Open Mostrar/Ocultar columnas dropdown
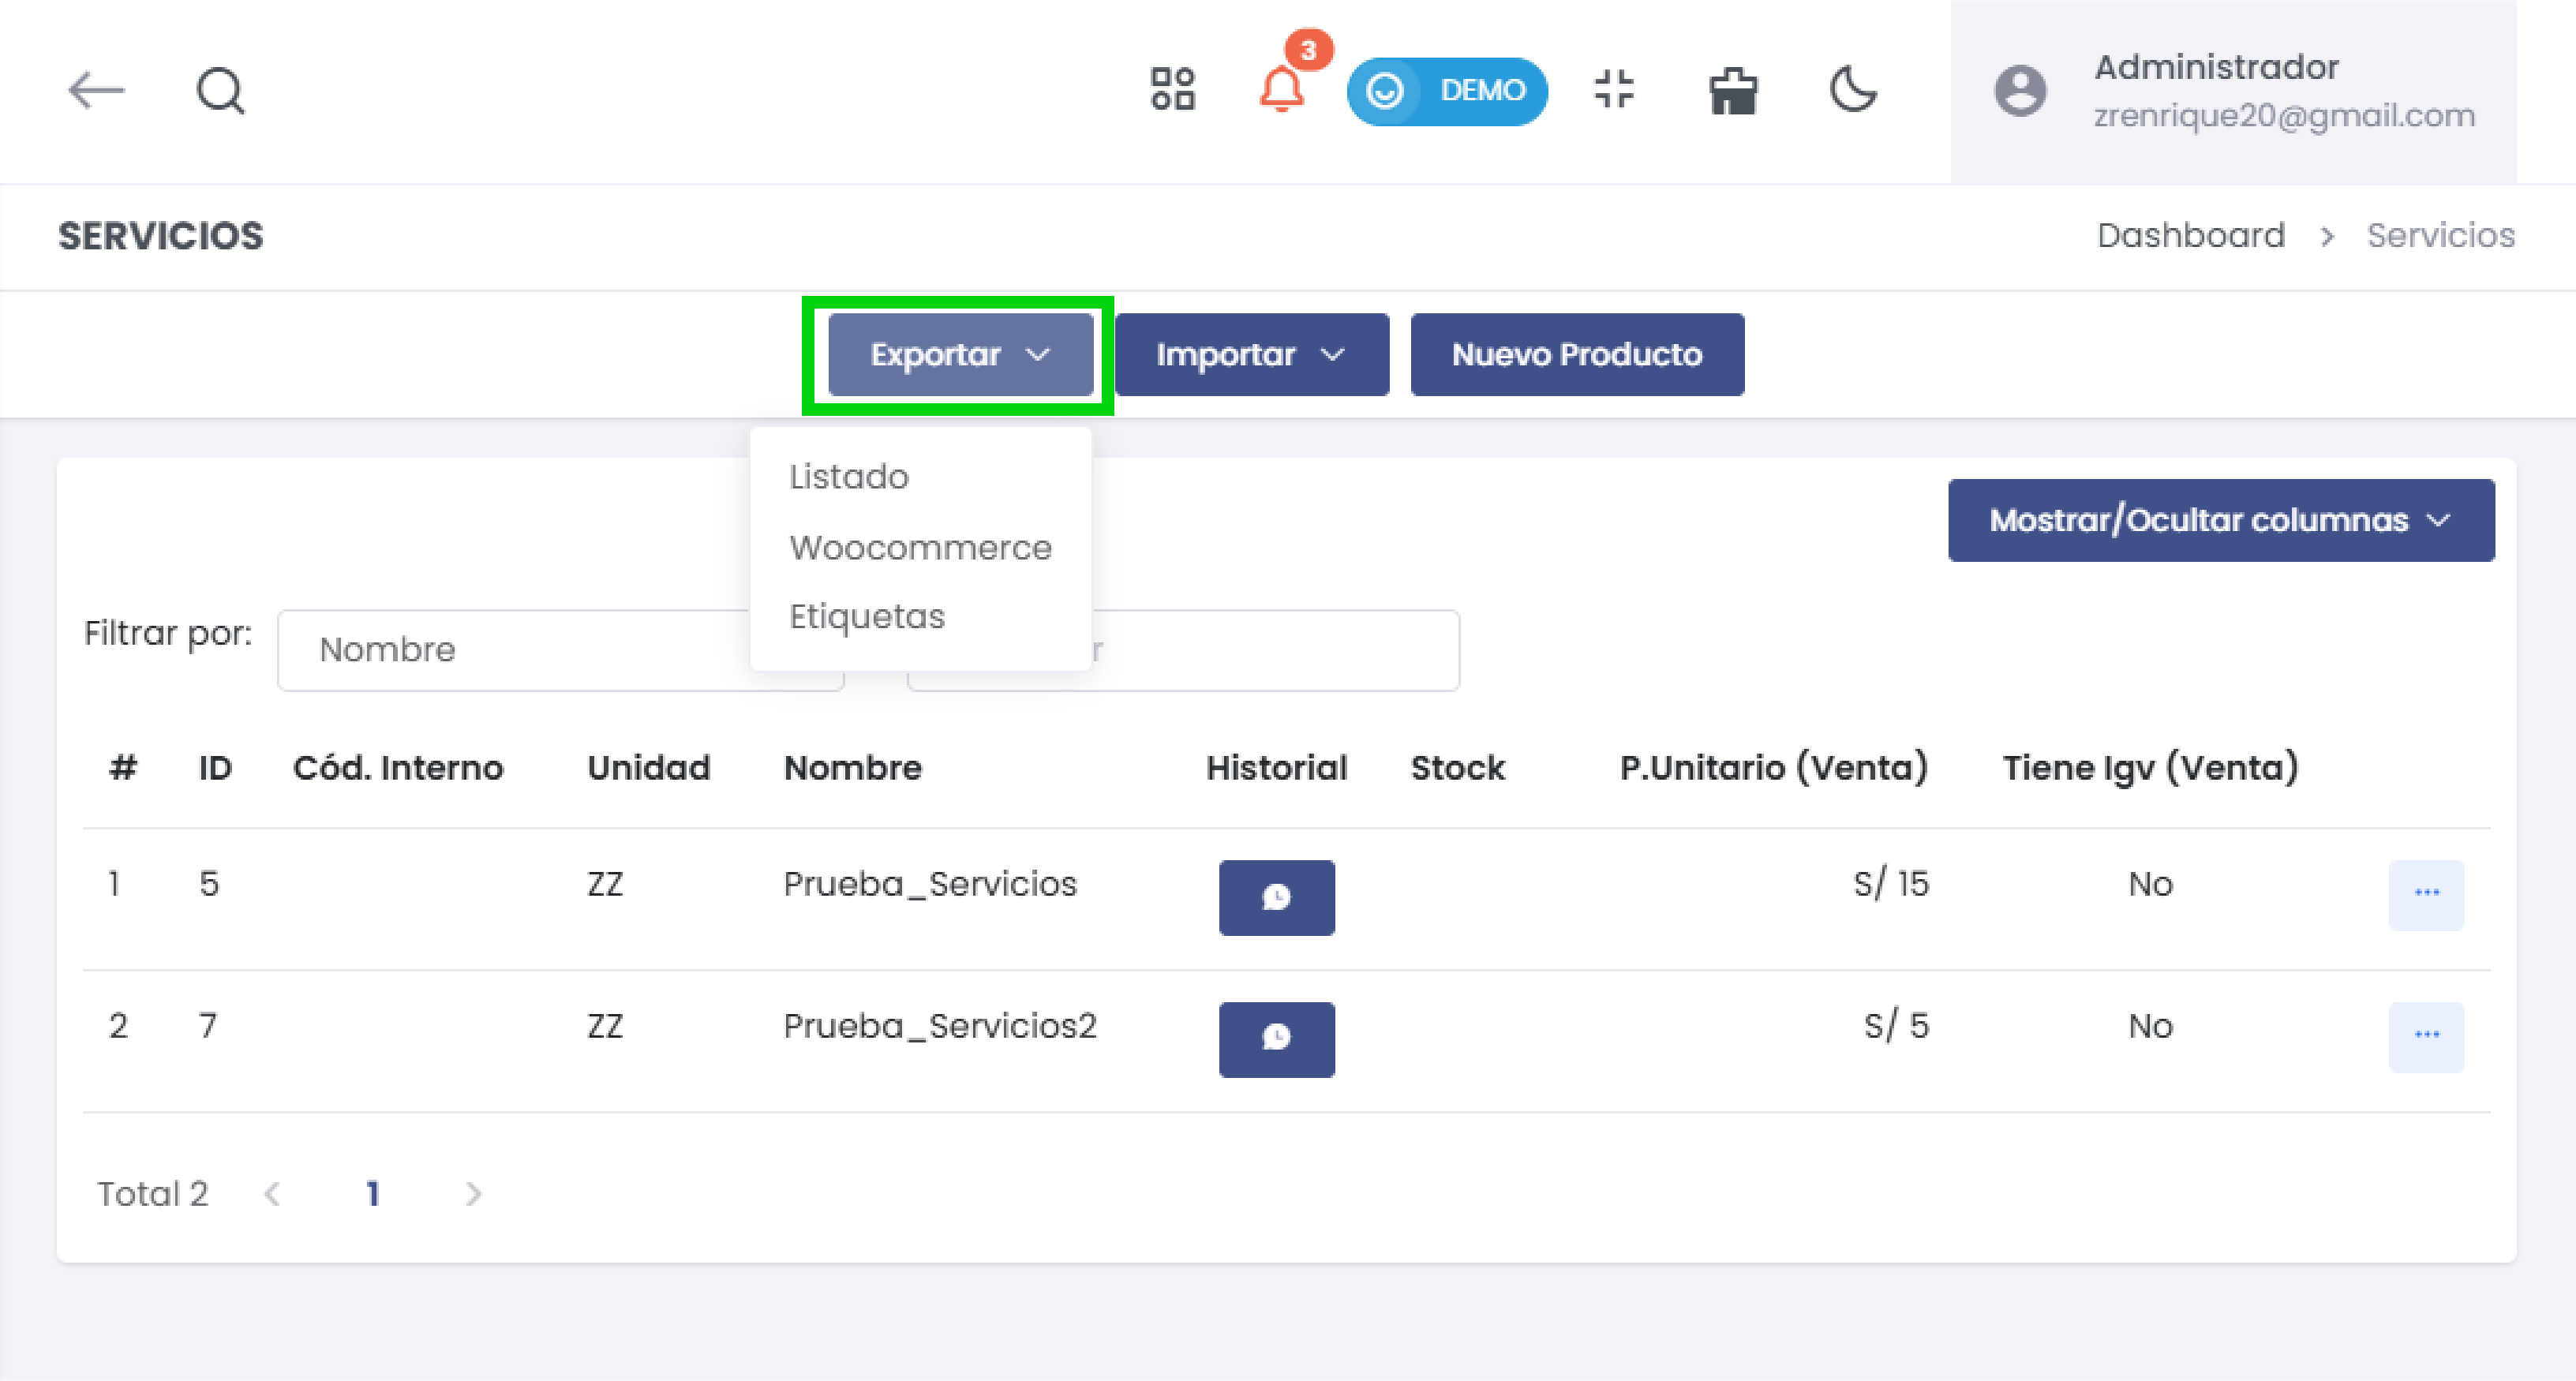2576x1381 pixels. 2221,519
